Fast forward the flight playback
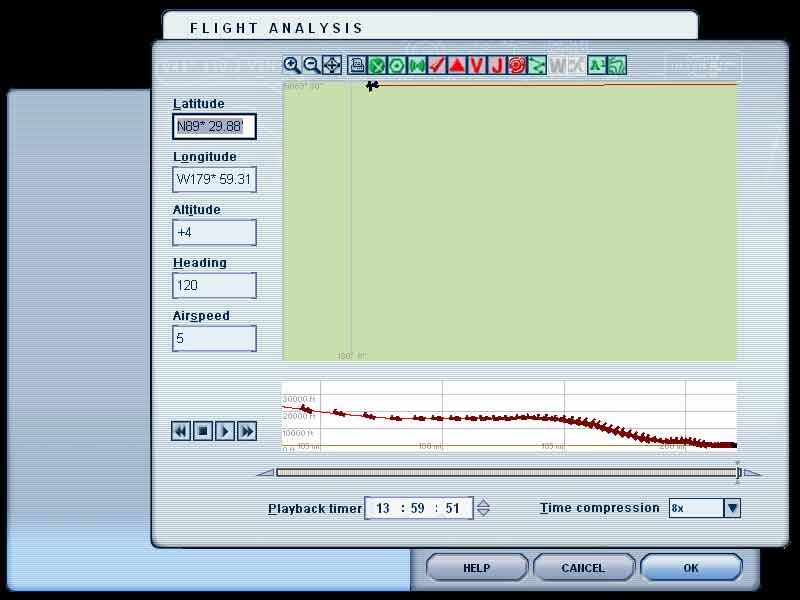Image resolution: width=800 pixels, height=600 pixels. pos(247,431)
